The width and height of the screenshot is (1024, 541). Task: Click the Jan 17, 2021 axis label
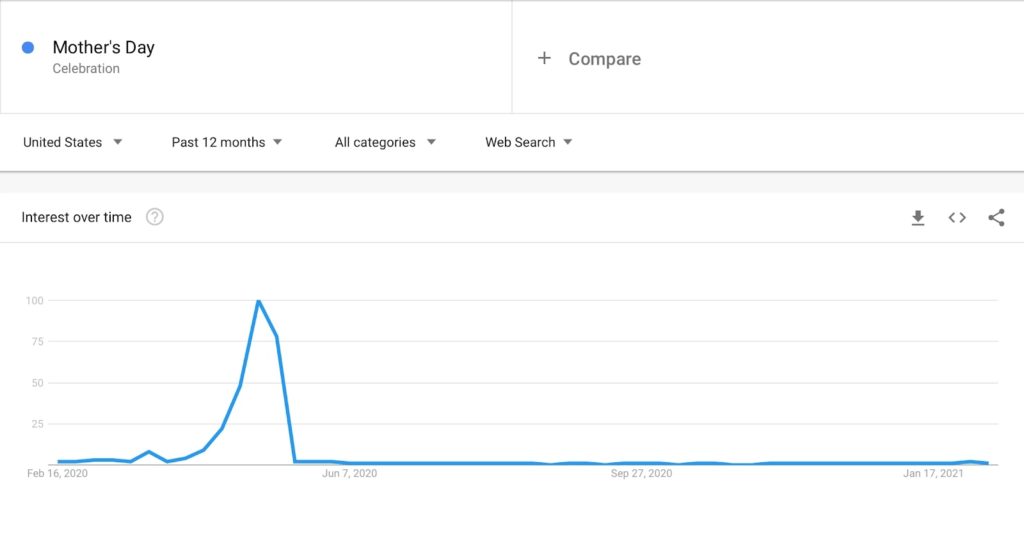933,473
